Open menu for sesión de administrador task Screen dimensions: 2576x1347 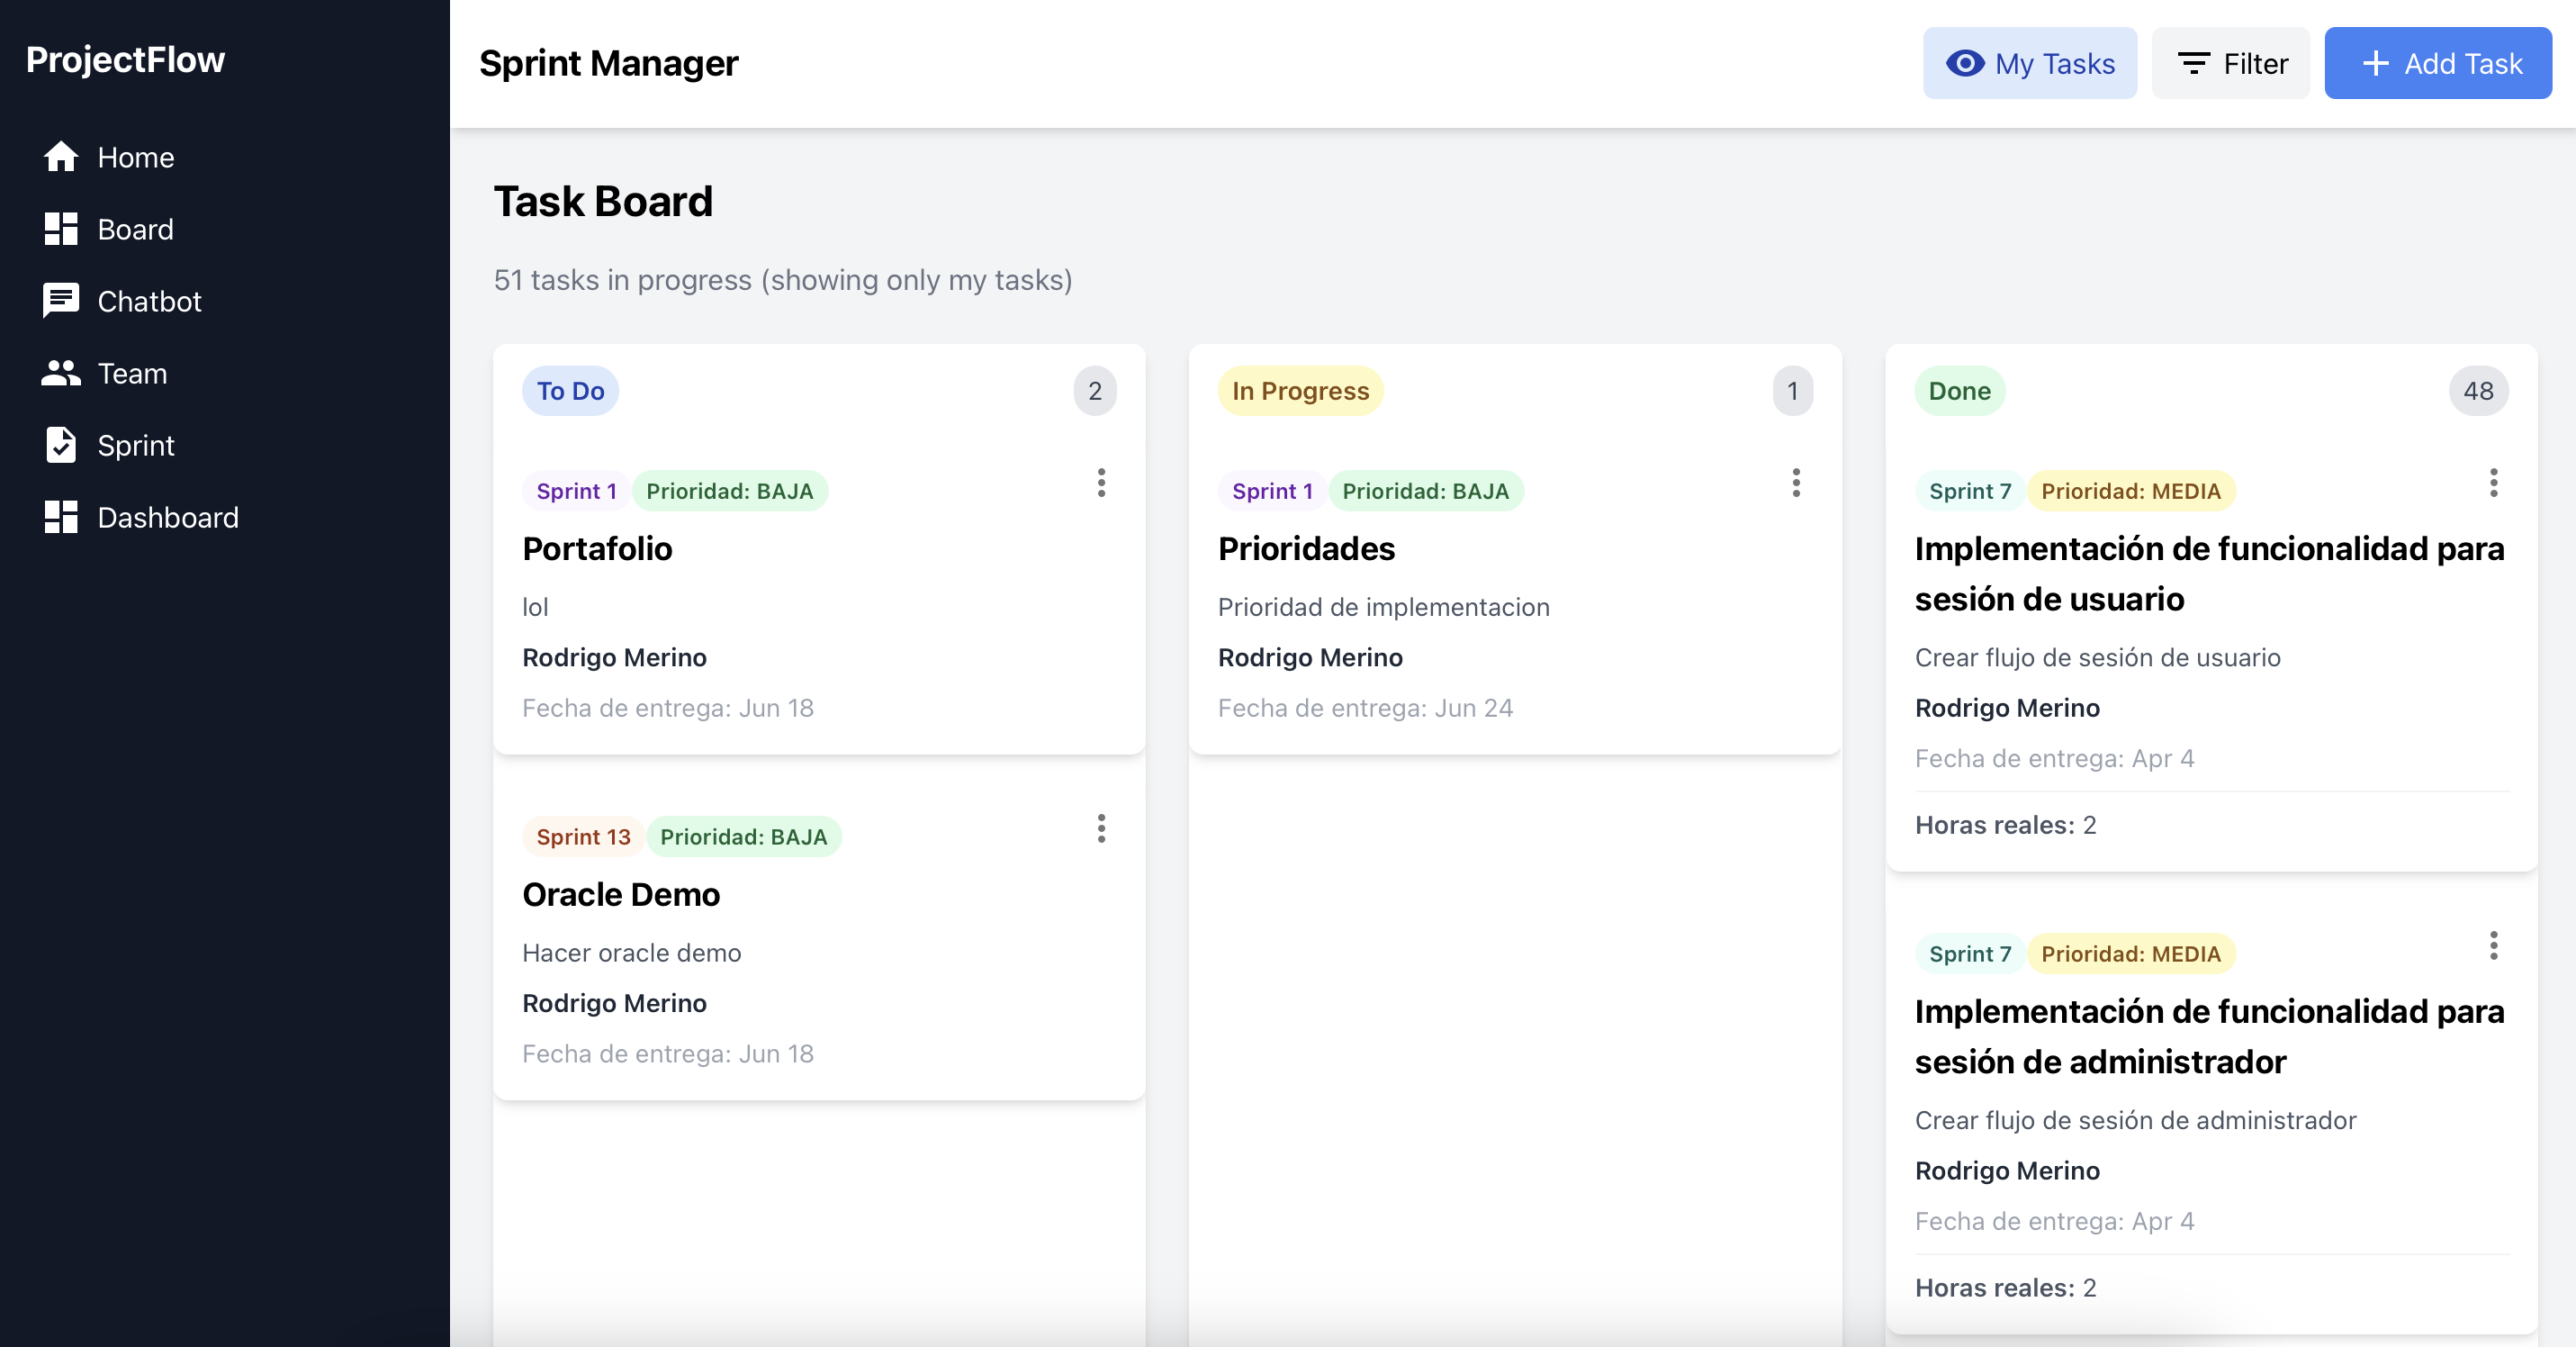[x=2493, y=946]
